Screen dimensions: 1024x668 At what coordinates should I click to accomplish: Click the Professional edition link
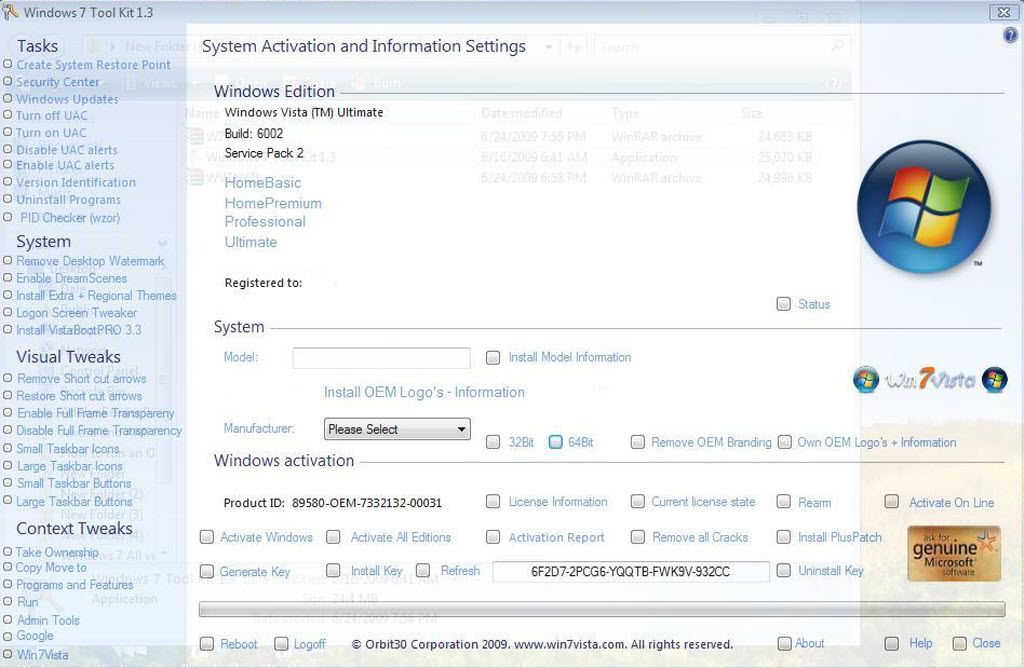265,221
